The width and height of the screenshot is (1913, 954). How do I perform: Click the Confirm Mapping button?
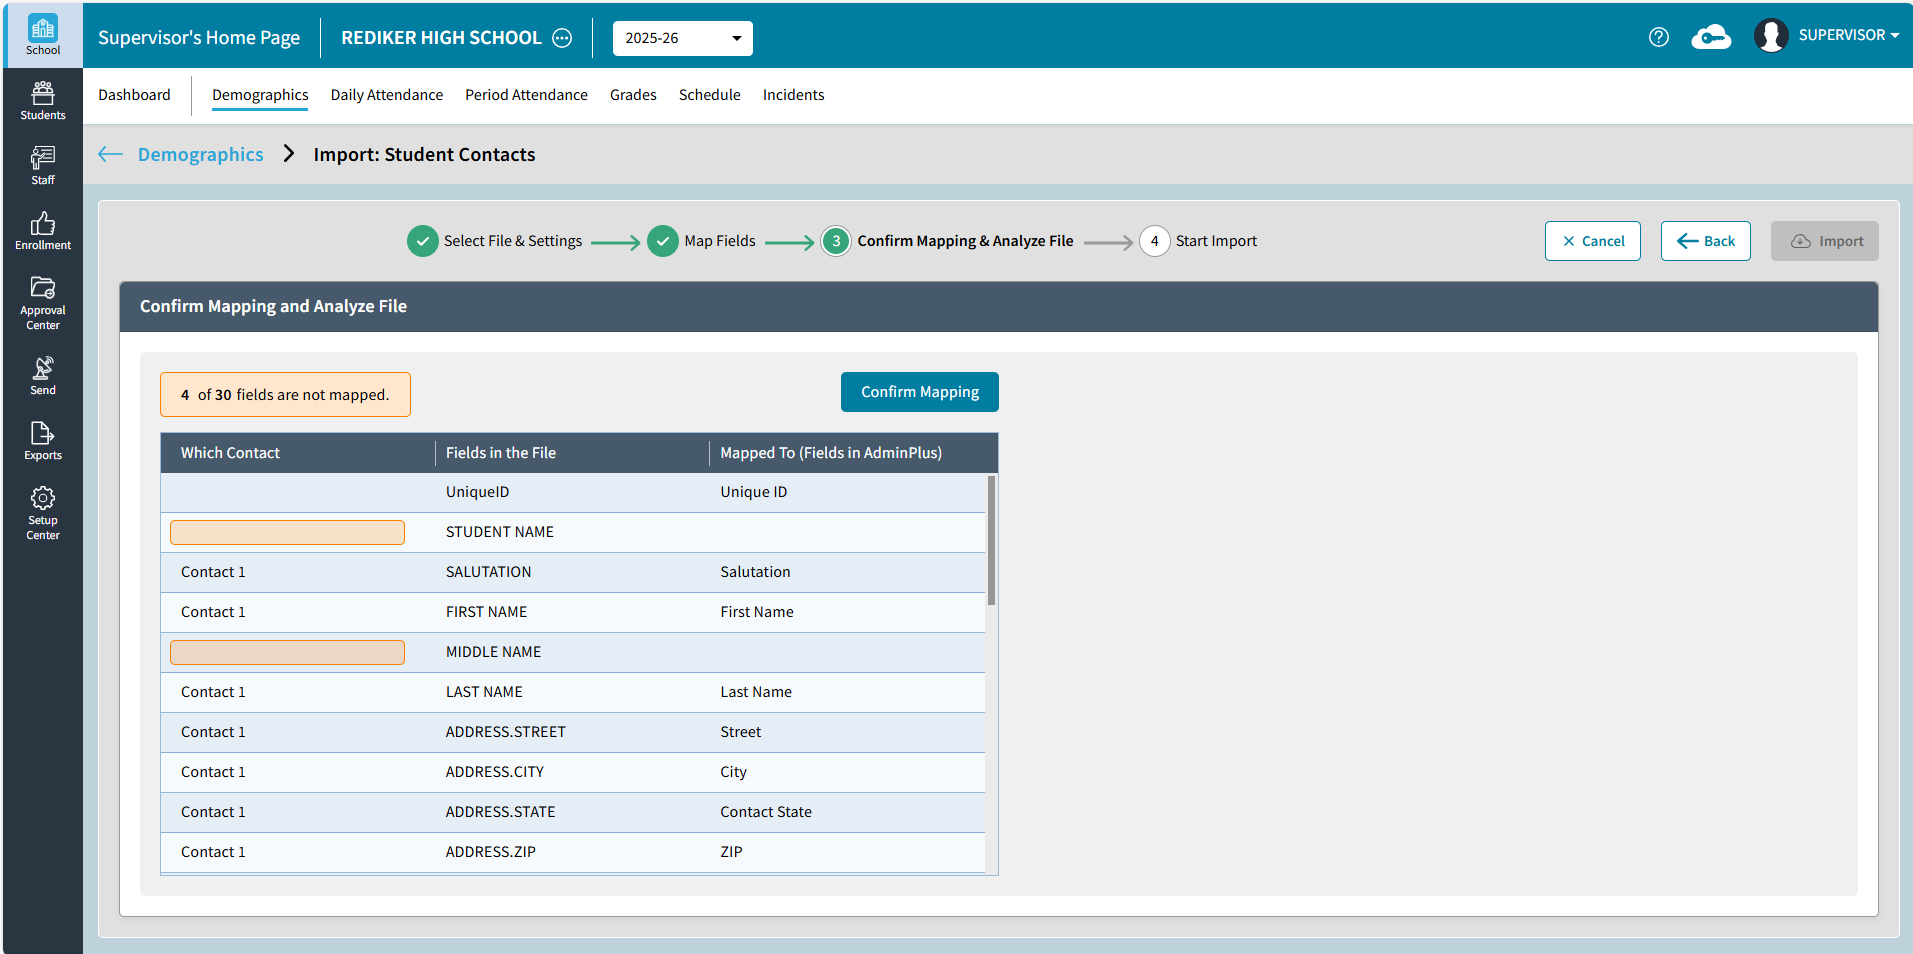point(920,392)
